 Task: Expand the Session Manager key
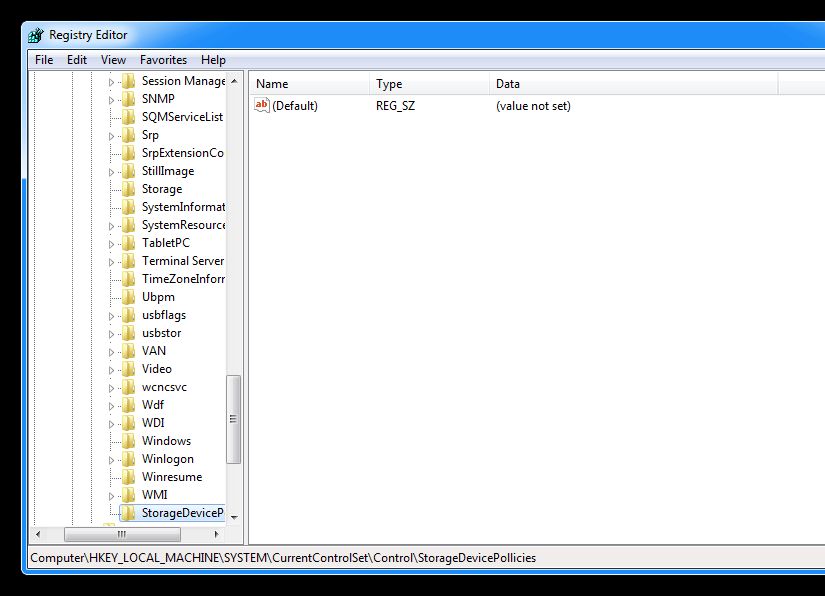111,82
